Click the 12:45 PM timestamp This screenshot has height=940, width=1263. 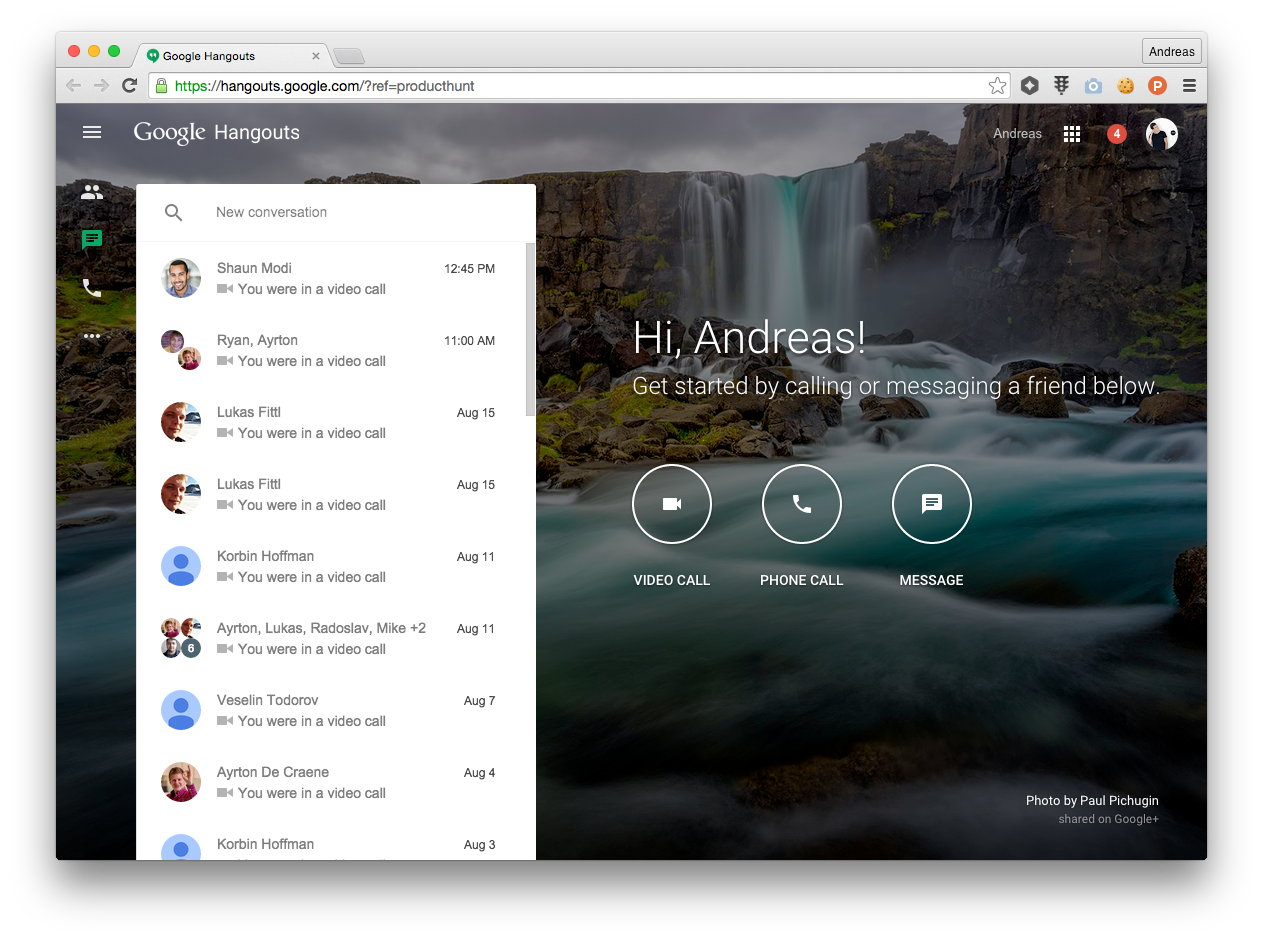point(469,269)
